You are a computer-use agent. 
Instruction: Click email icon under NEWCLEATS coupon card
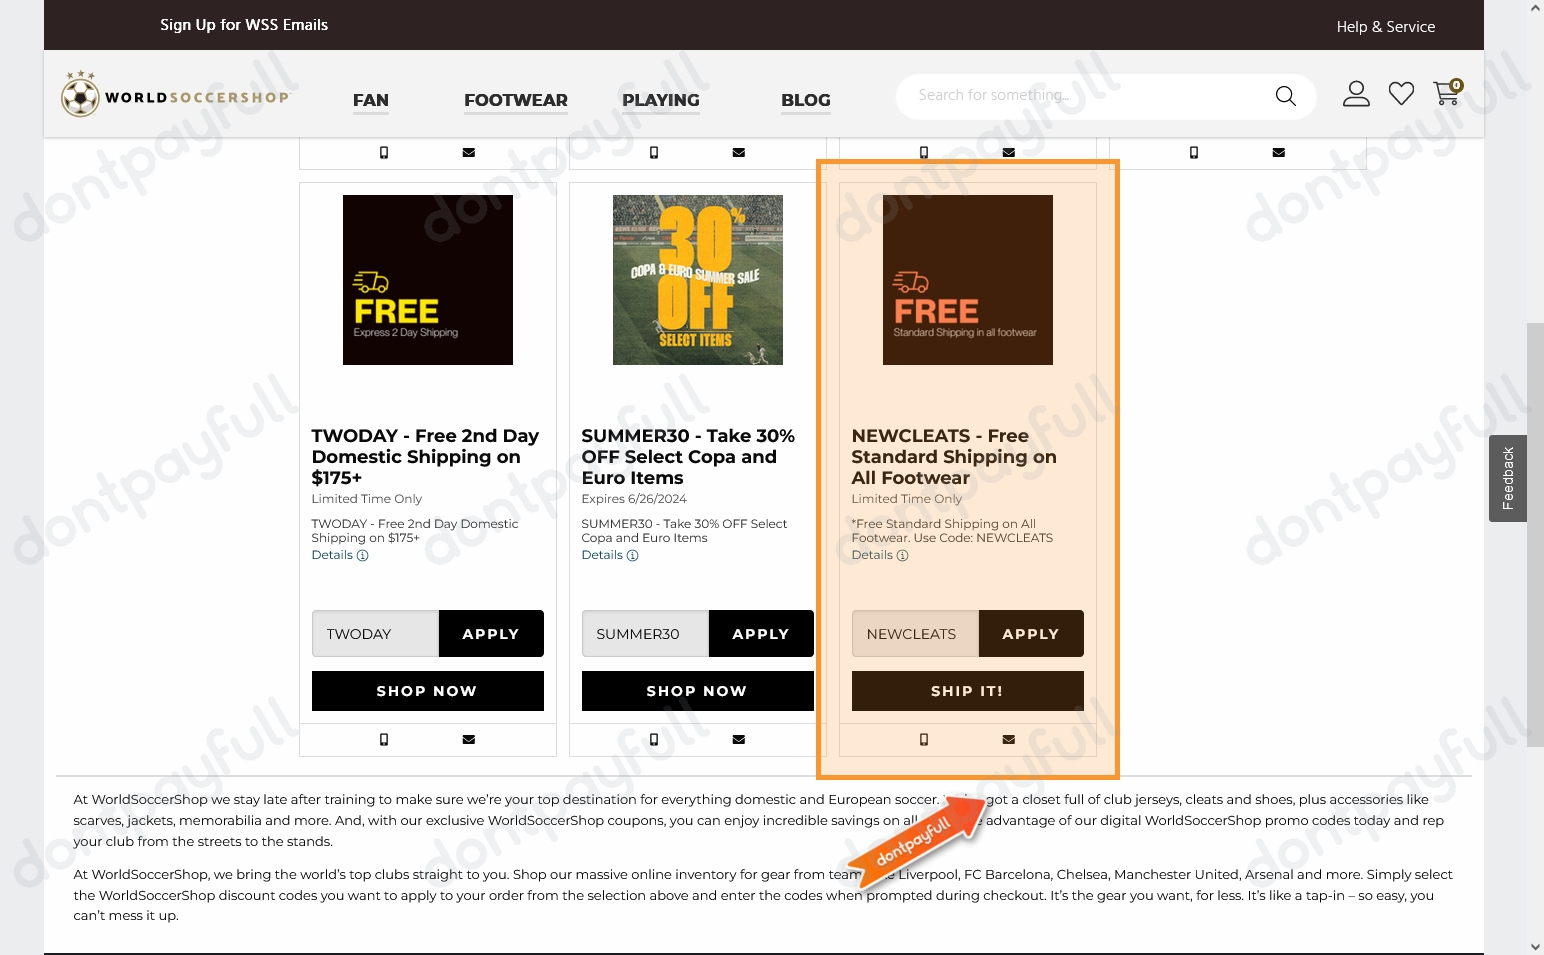(1008, 740)
